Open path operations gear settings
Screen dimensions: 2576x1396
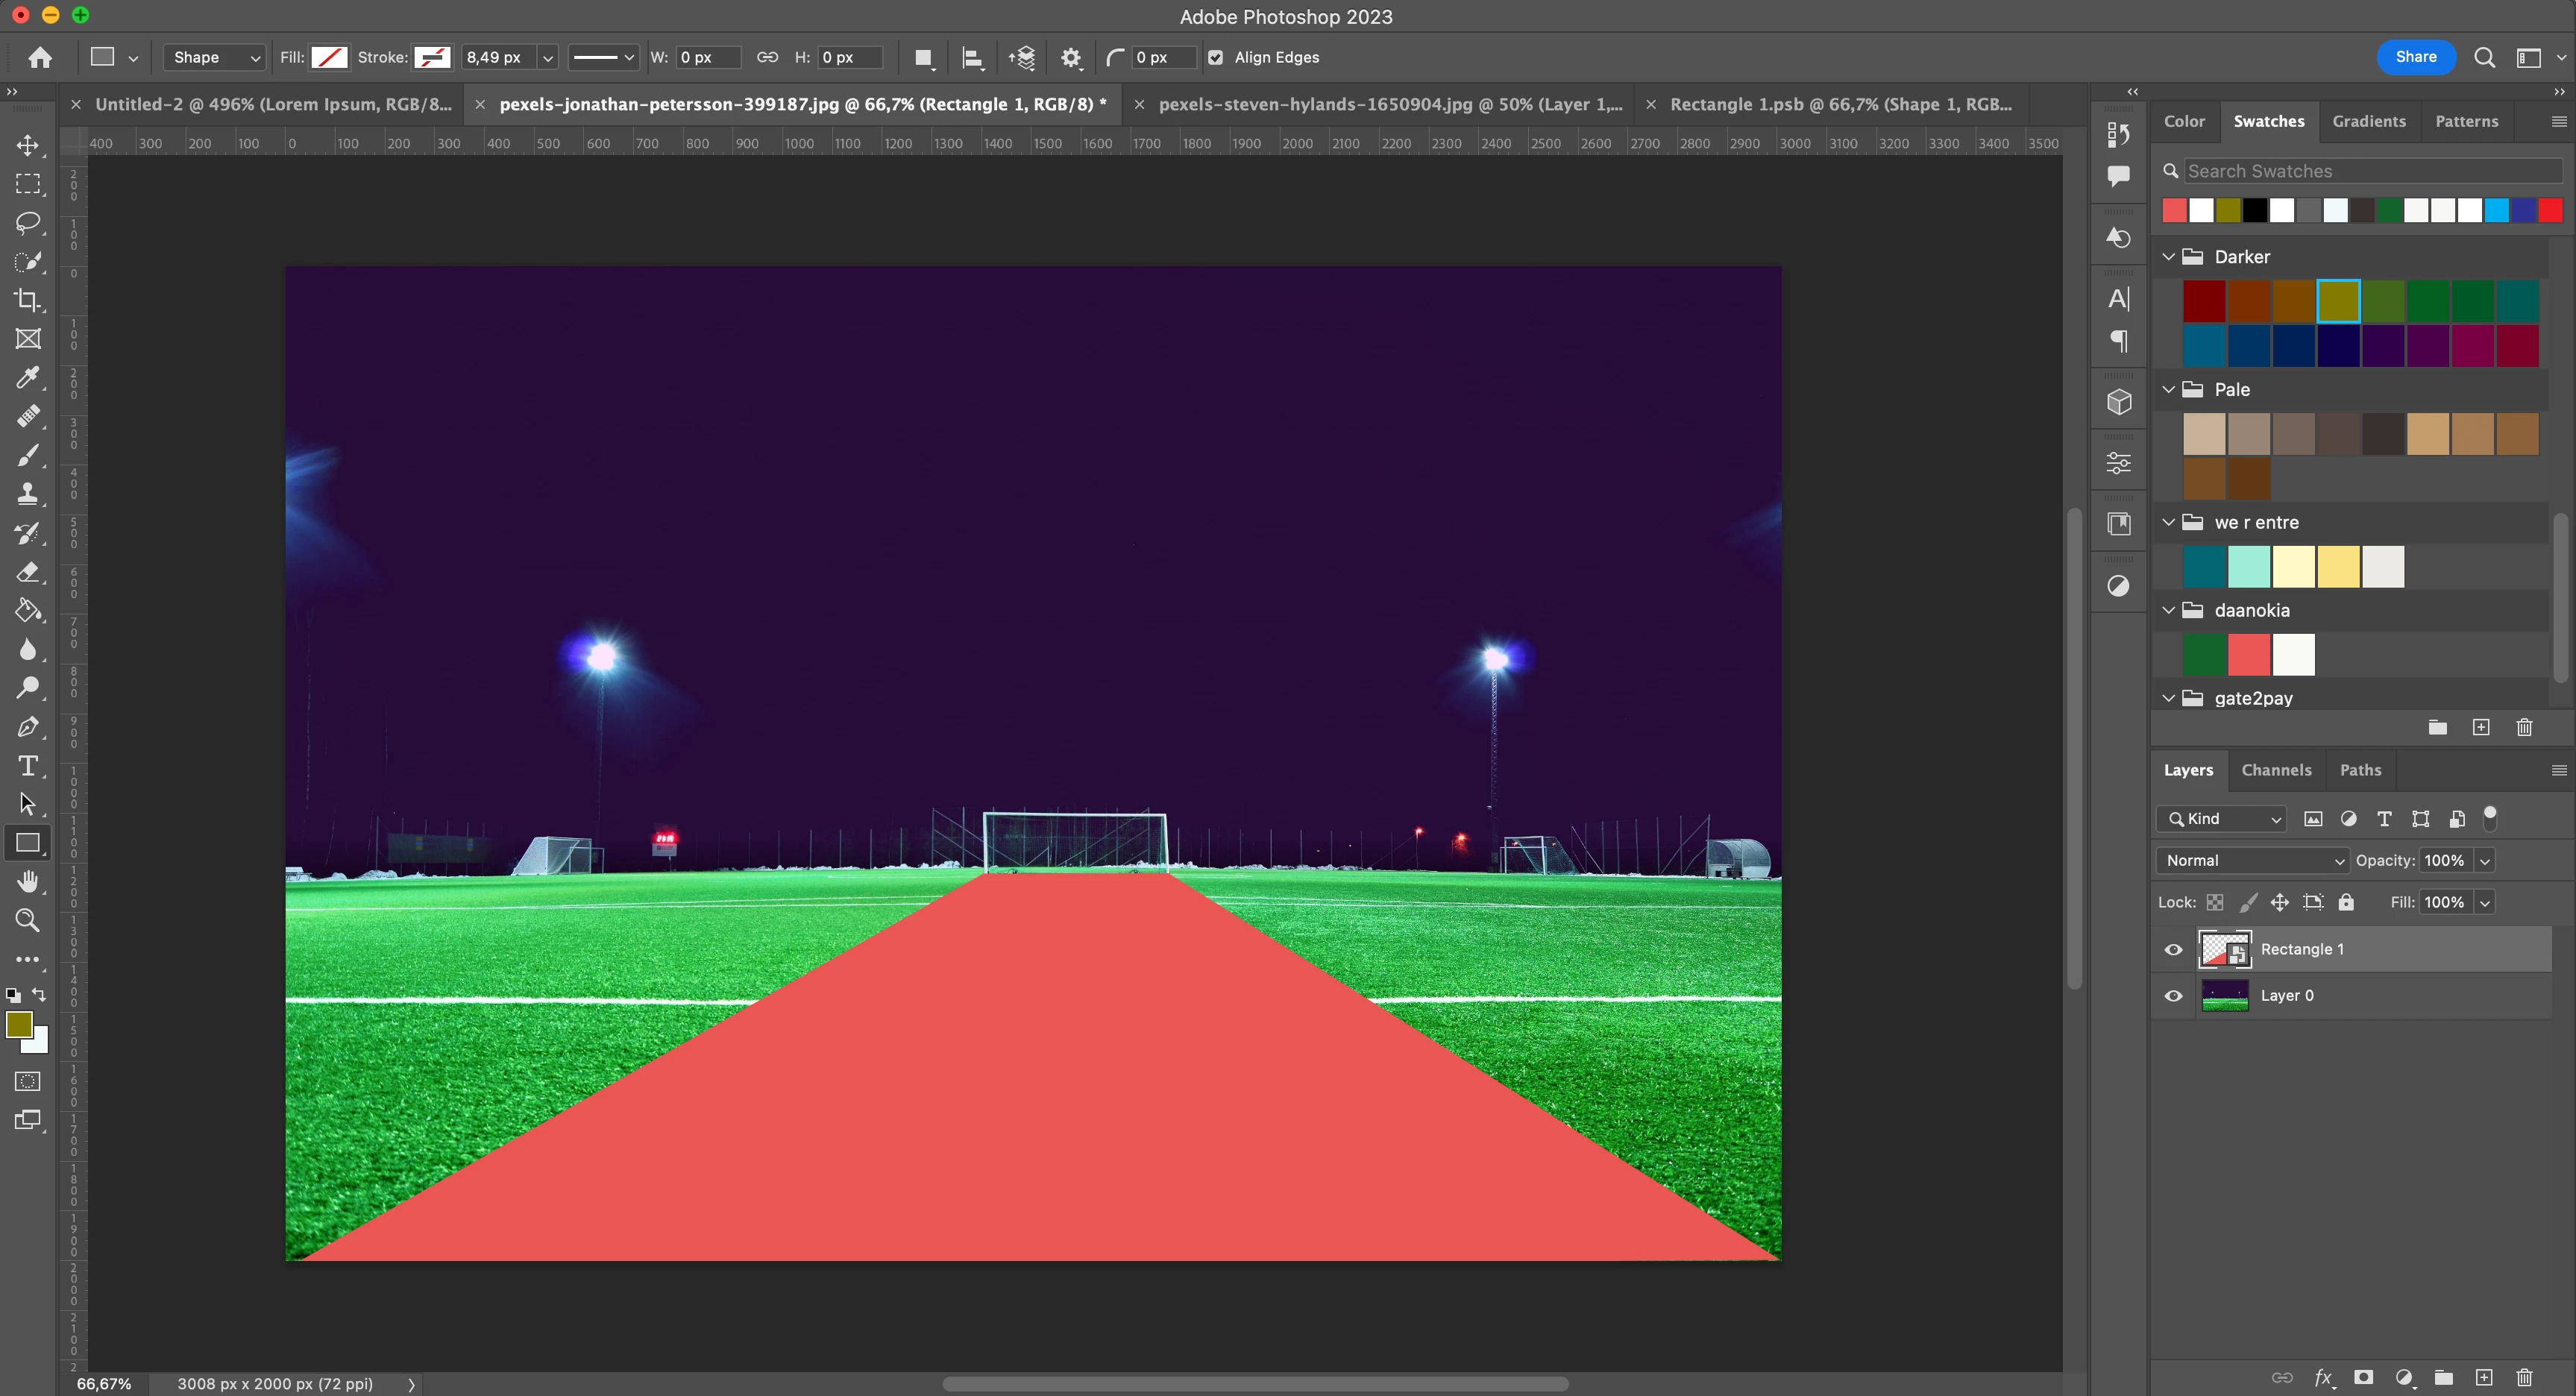pos(1071,58)
